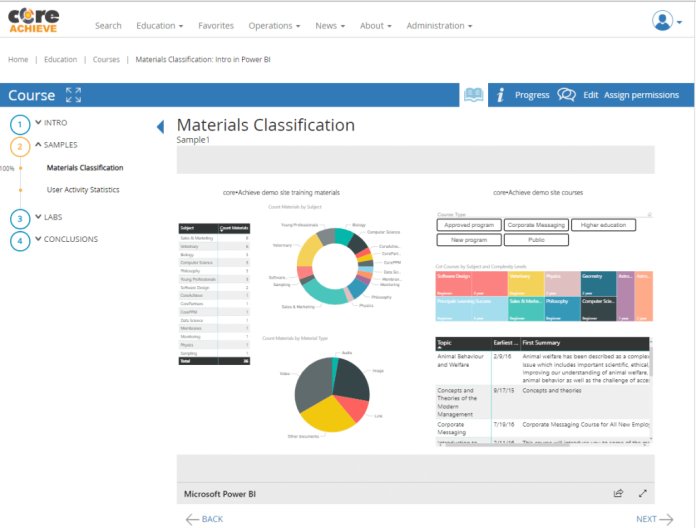The width and height of the screenshot is (696, 528).
Task: Open the book reading view icon
Action: (473, 95)
